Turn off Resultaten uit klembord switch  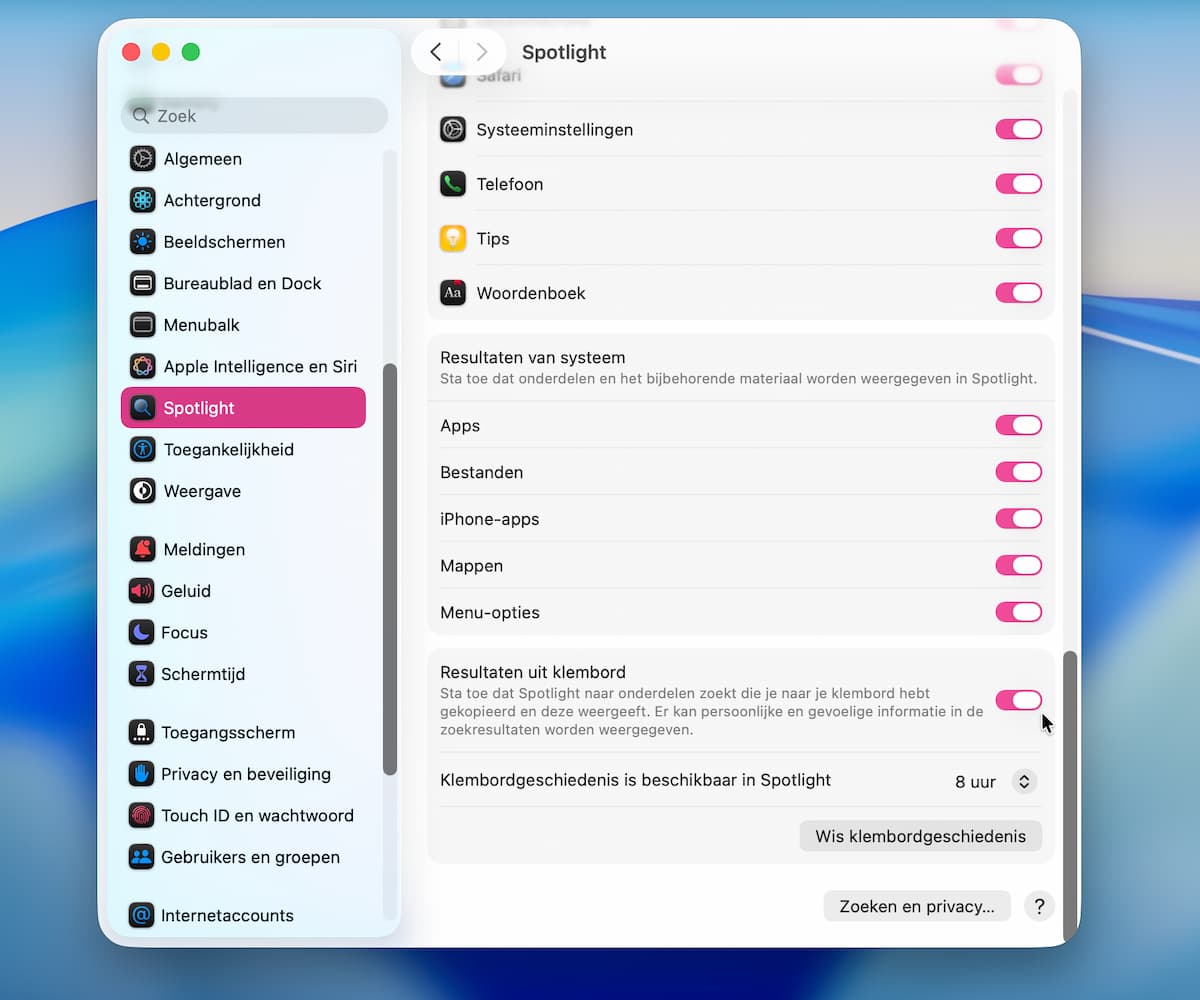(1018, 700)
